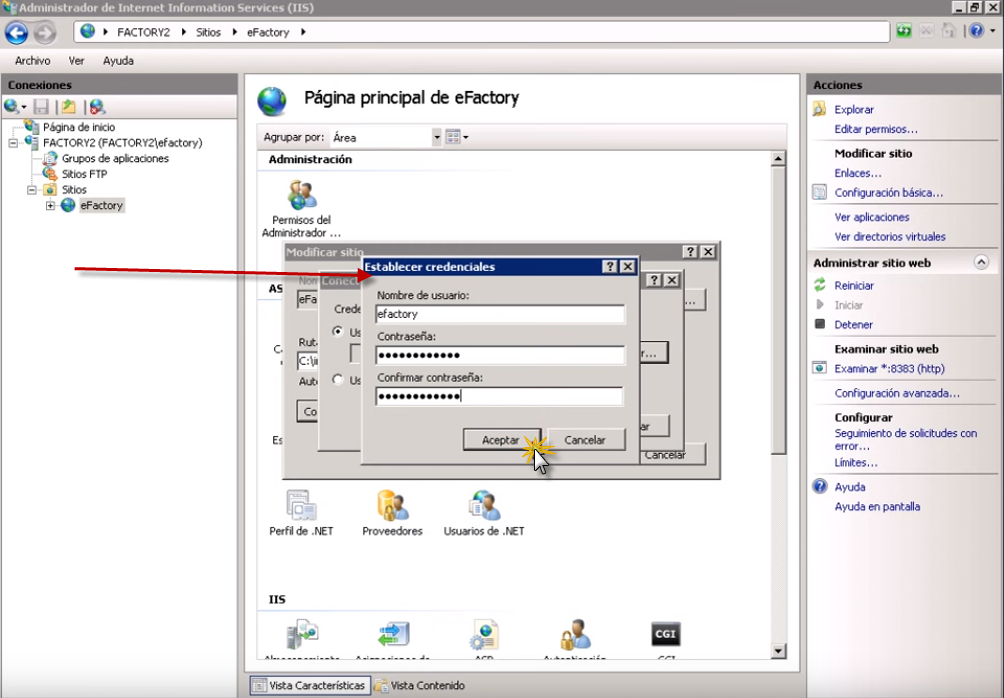
Task: Open the view mode dropdown next to Agrupar por
Action: [x=466, y=137]
